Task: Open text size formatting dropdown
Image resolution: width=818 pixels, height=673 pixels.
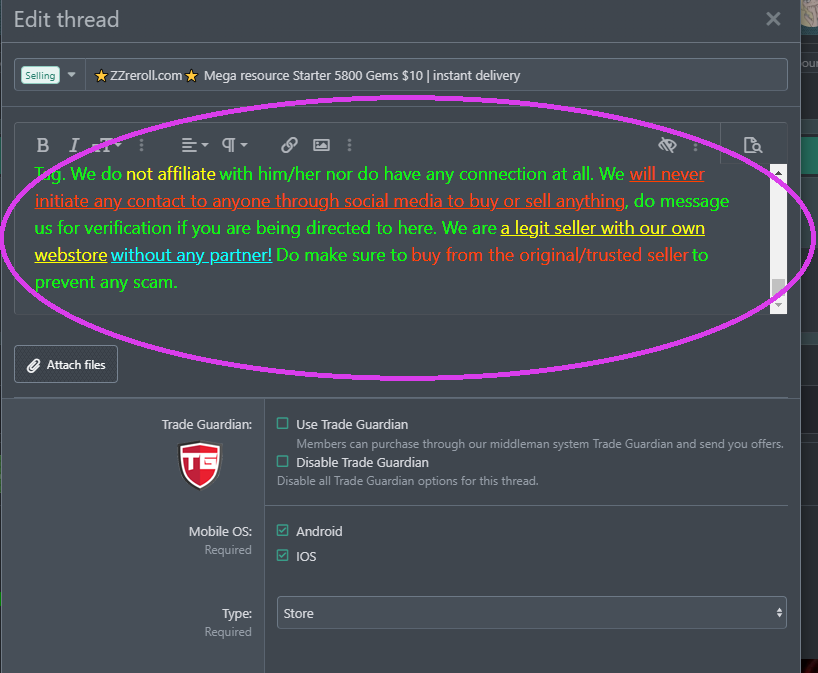Action: (x=108, y=145)
